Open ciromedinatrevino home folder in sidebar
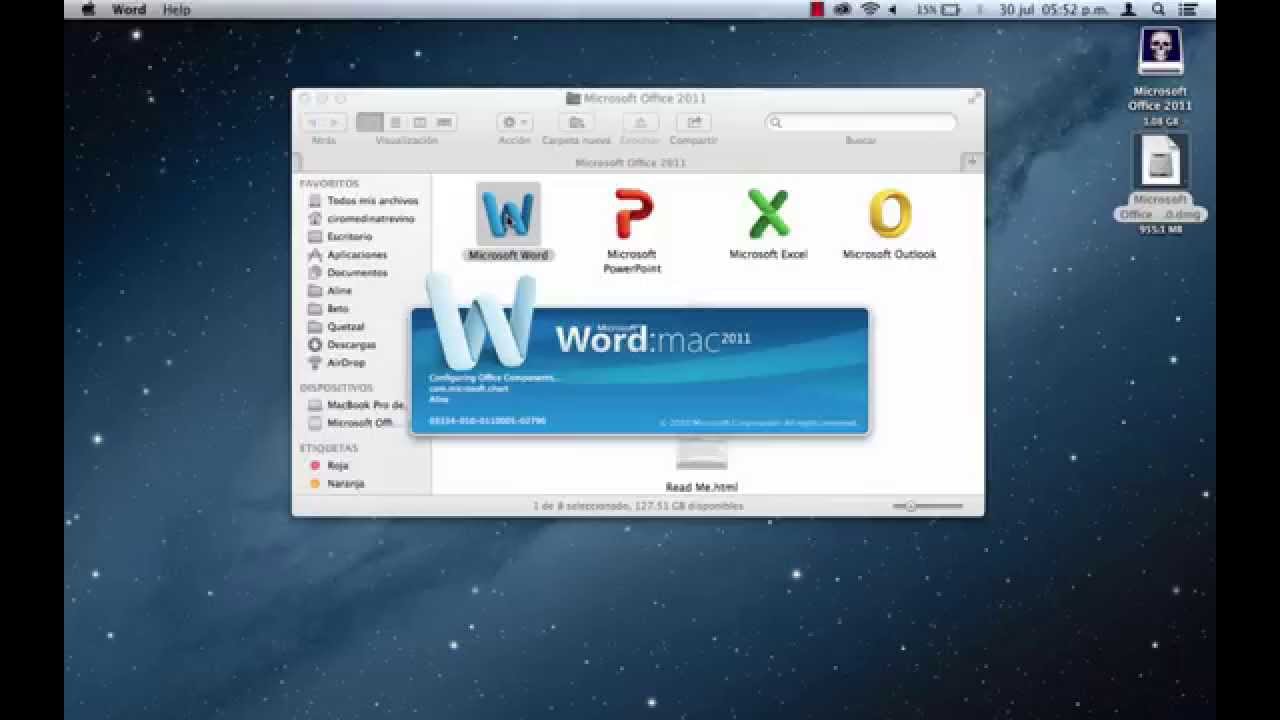Viewport: 1280px width, 720px height. point(361,219)
